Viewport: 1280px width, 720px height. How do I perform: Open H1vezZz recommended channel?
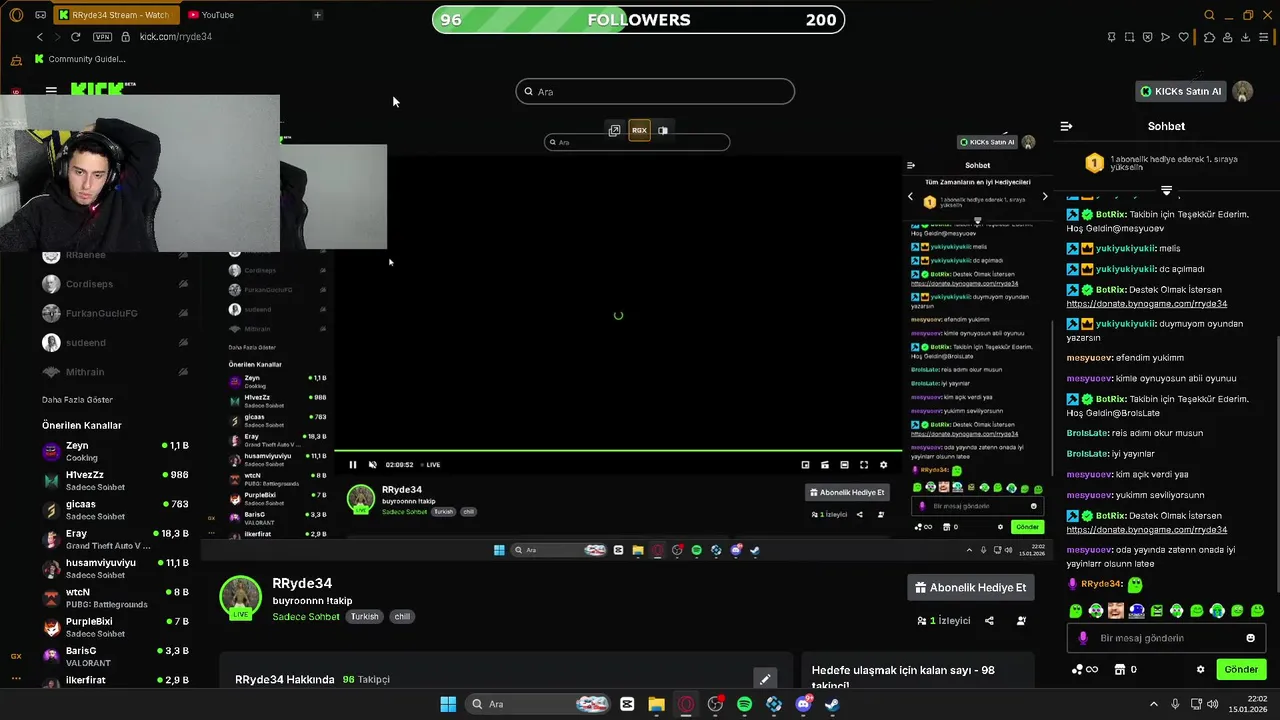click(x=115, y=480)
